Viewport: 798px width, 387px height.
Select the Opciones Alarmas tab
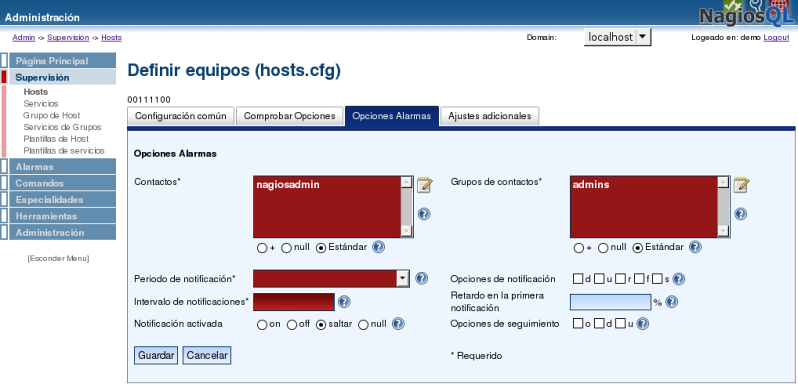pyautogui.click(x=392, y=116)
